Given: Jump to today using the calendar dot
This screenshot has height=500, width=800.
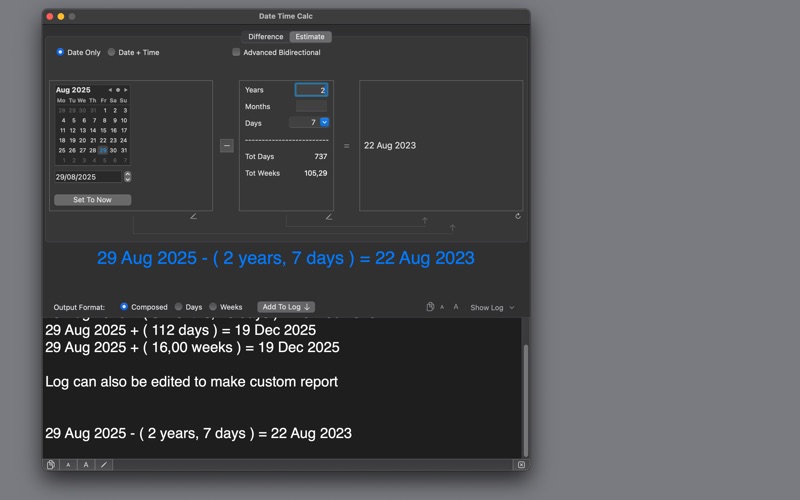Looking at the screenshot, I should (118, 90).
